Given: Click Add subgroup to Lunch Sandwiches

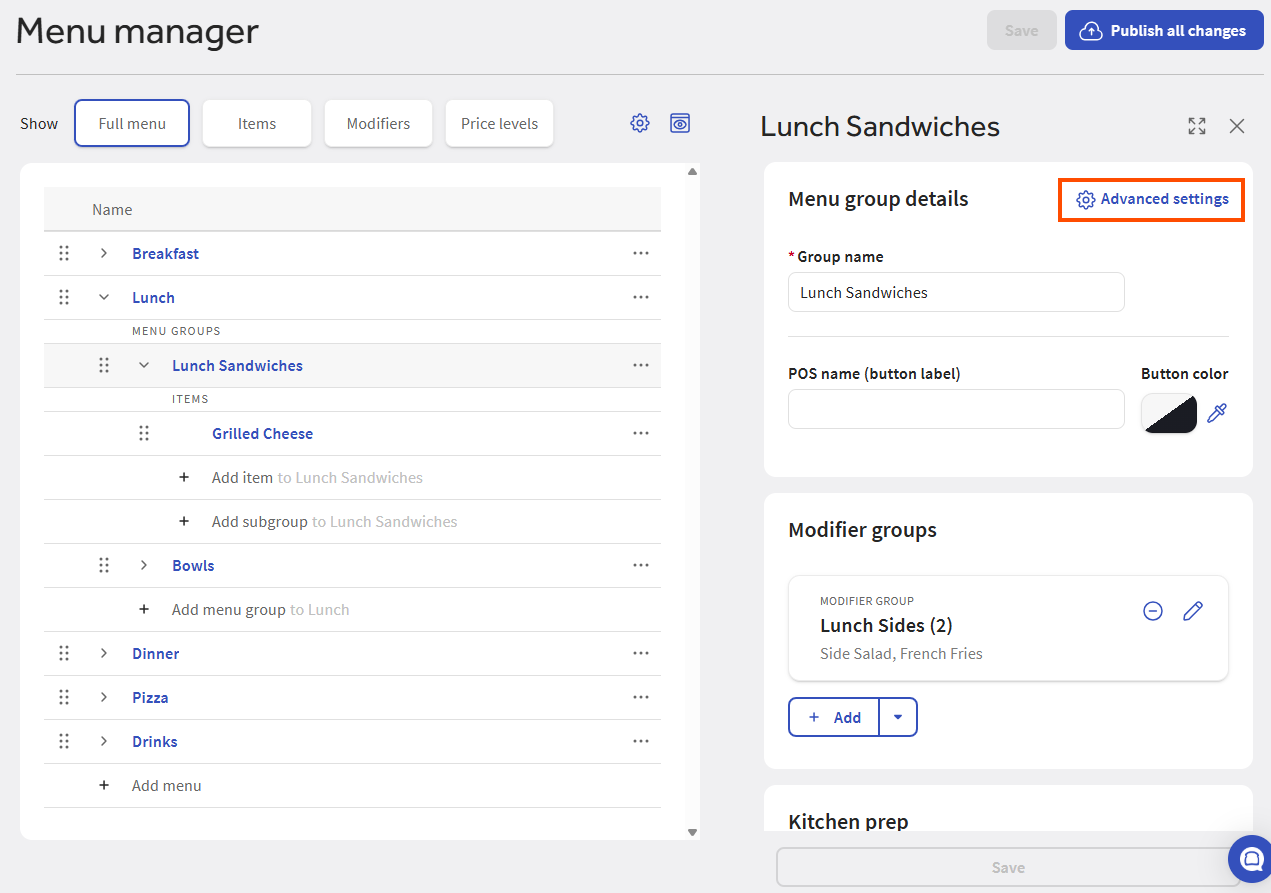Looking at the screenshot, I should [334, 521].
